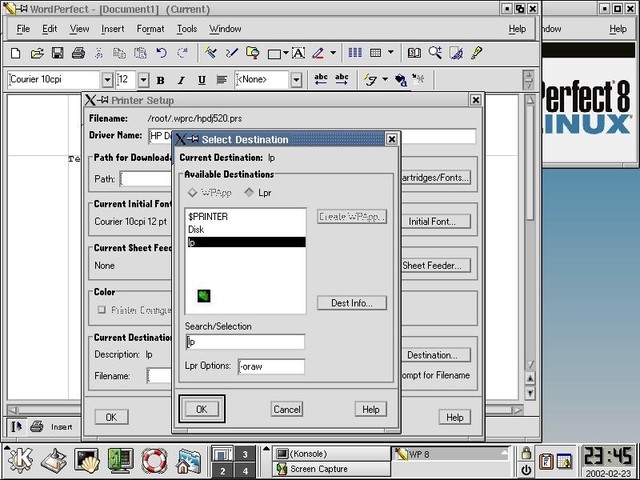Open the font name dropdown
The height and width of the screenshot is (480, 640).
[107, 80]
